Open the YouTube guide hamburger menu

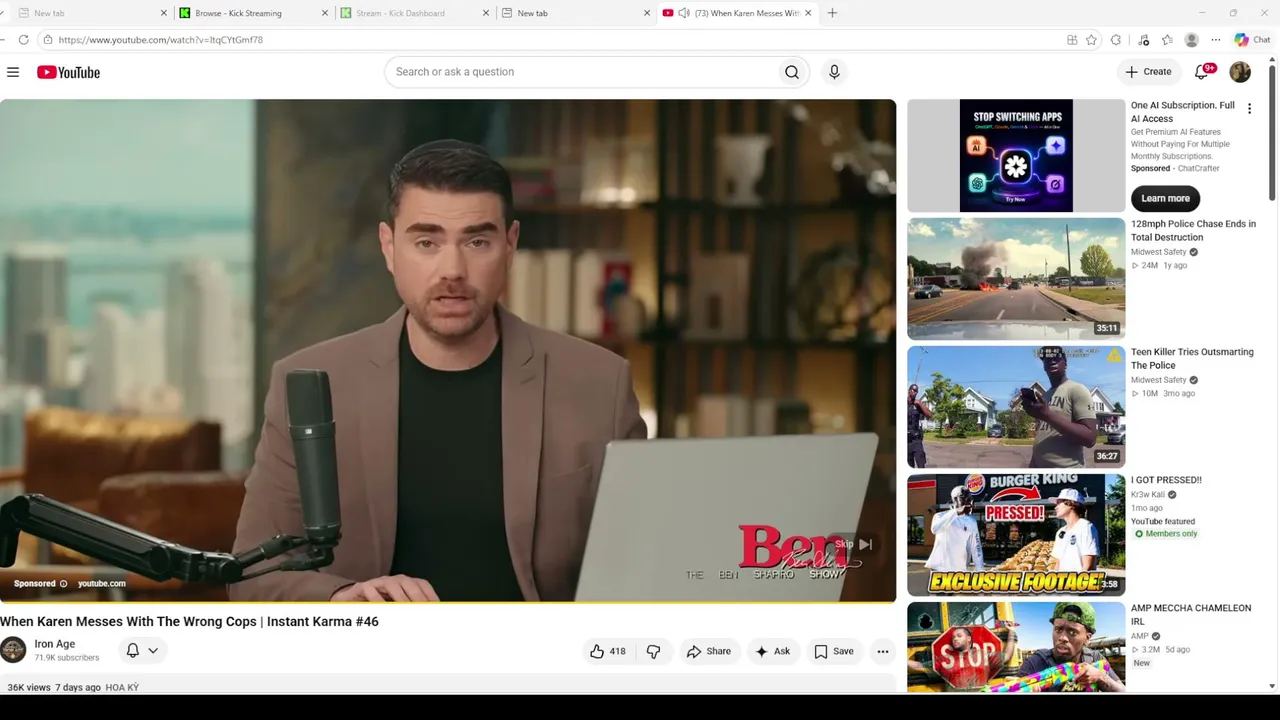[13, 72]
